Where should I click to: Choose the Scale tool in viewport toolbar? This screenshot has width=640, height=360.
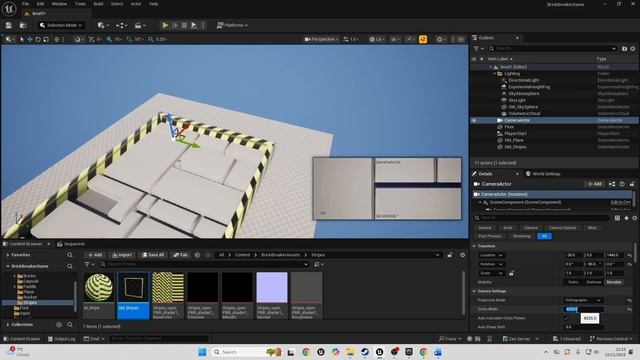pyautogui.click(x=46, y=39)
